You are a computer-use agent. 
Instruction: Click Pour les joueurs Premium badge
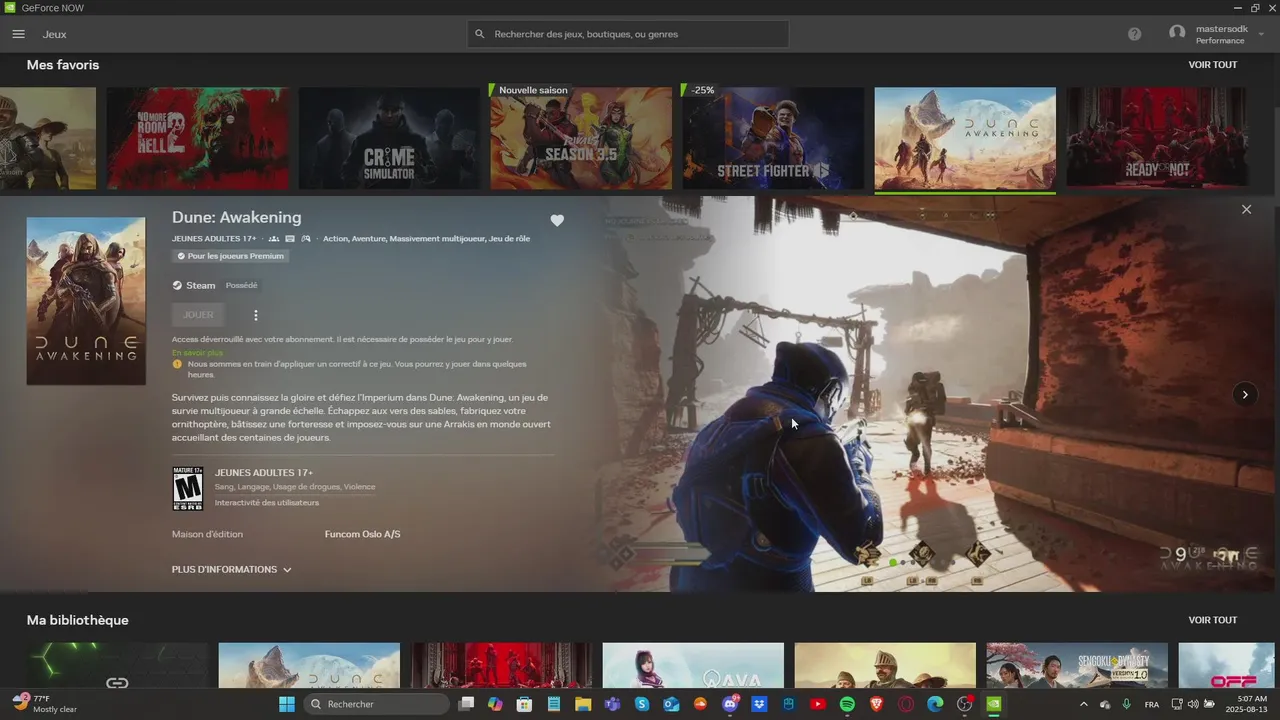click(231, 256)
